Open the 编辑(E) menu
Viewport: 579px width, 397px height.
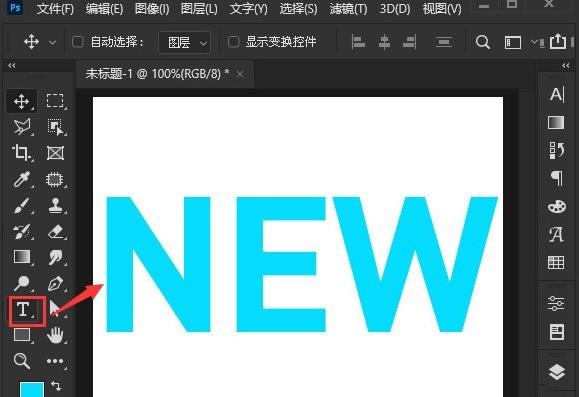(104, 8)
